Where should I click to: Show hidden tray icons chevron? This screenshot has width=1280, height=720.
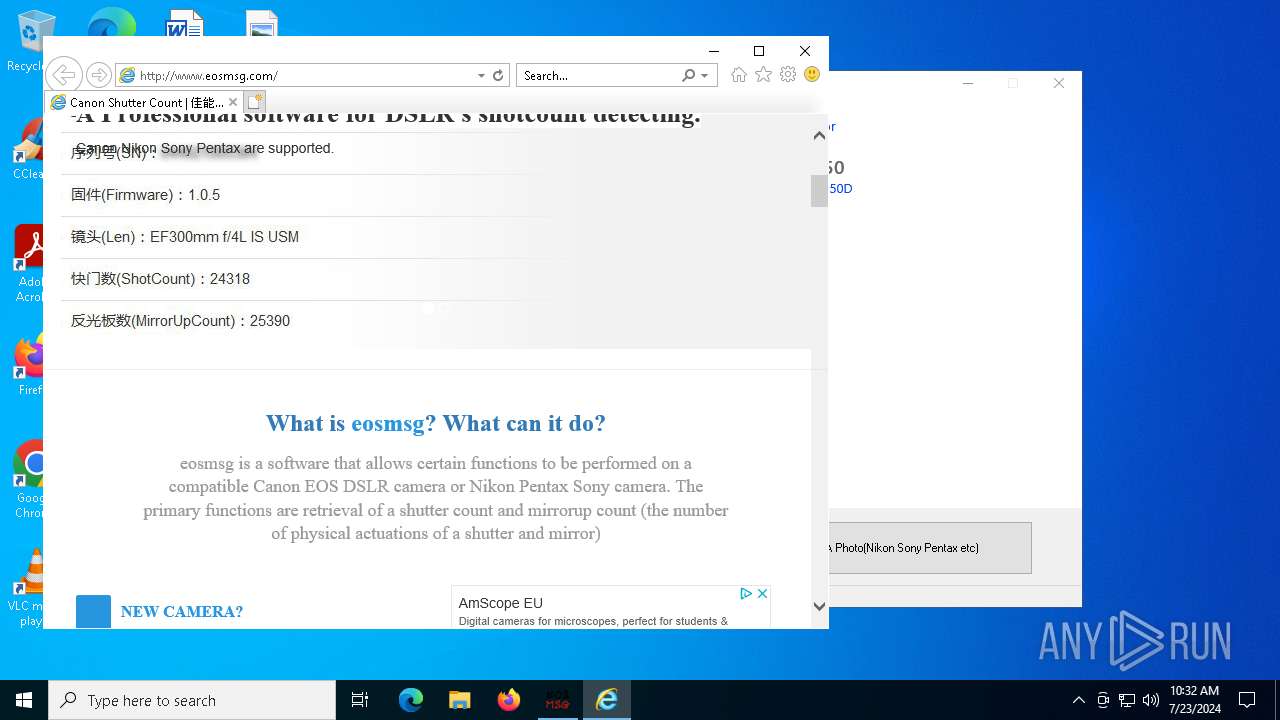click(1078, 700)
